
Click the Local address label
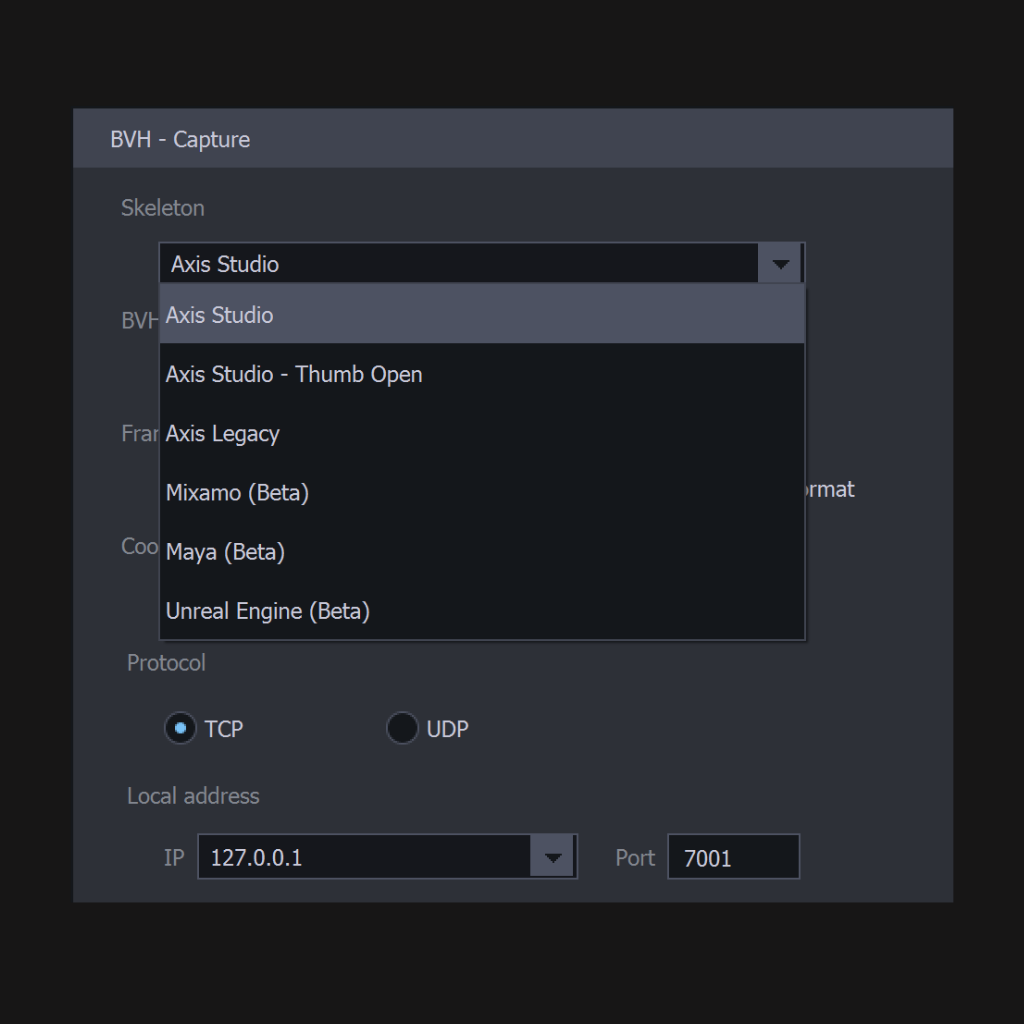[193, 796]
